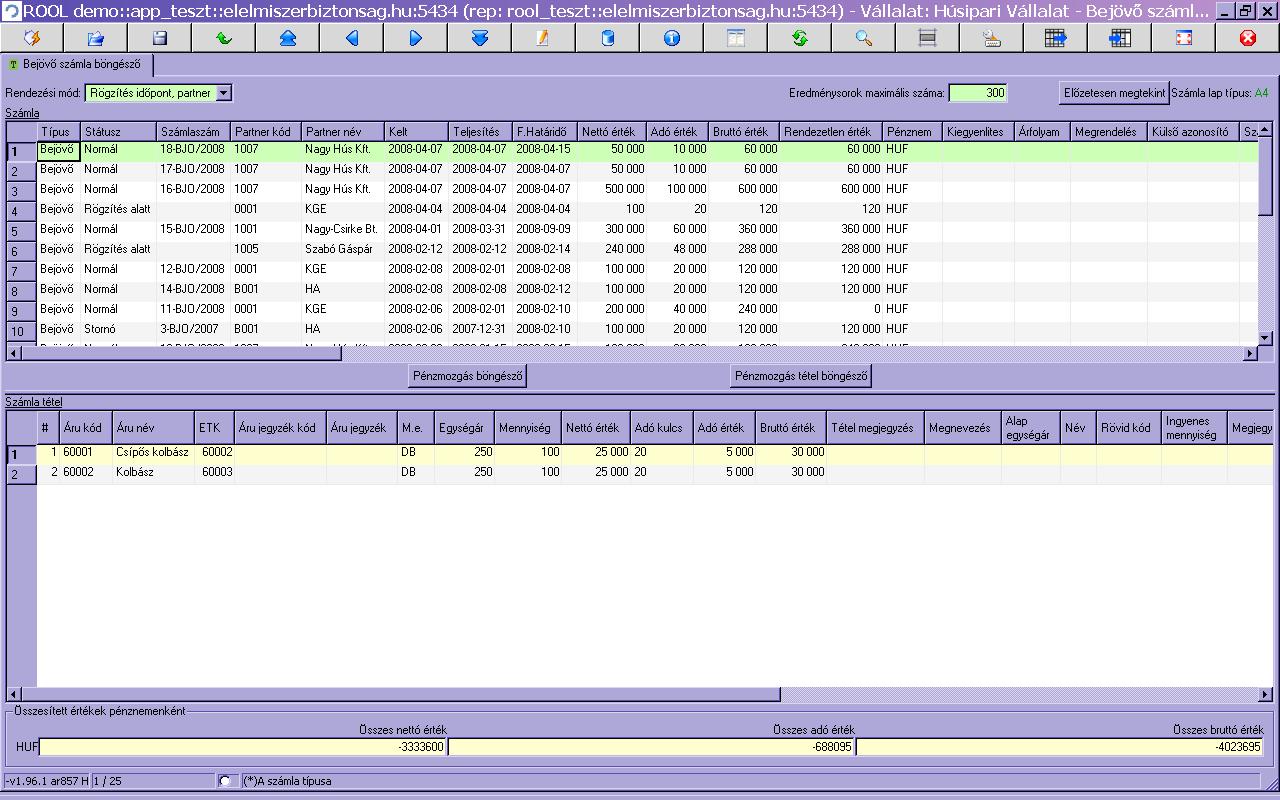
Task: Click the blue database cylinder icon
Action: tap(608, 38)
